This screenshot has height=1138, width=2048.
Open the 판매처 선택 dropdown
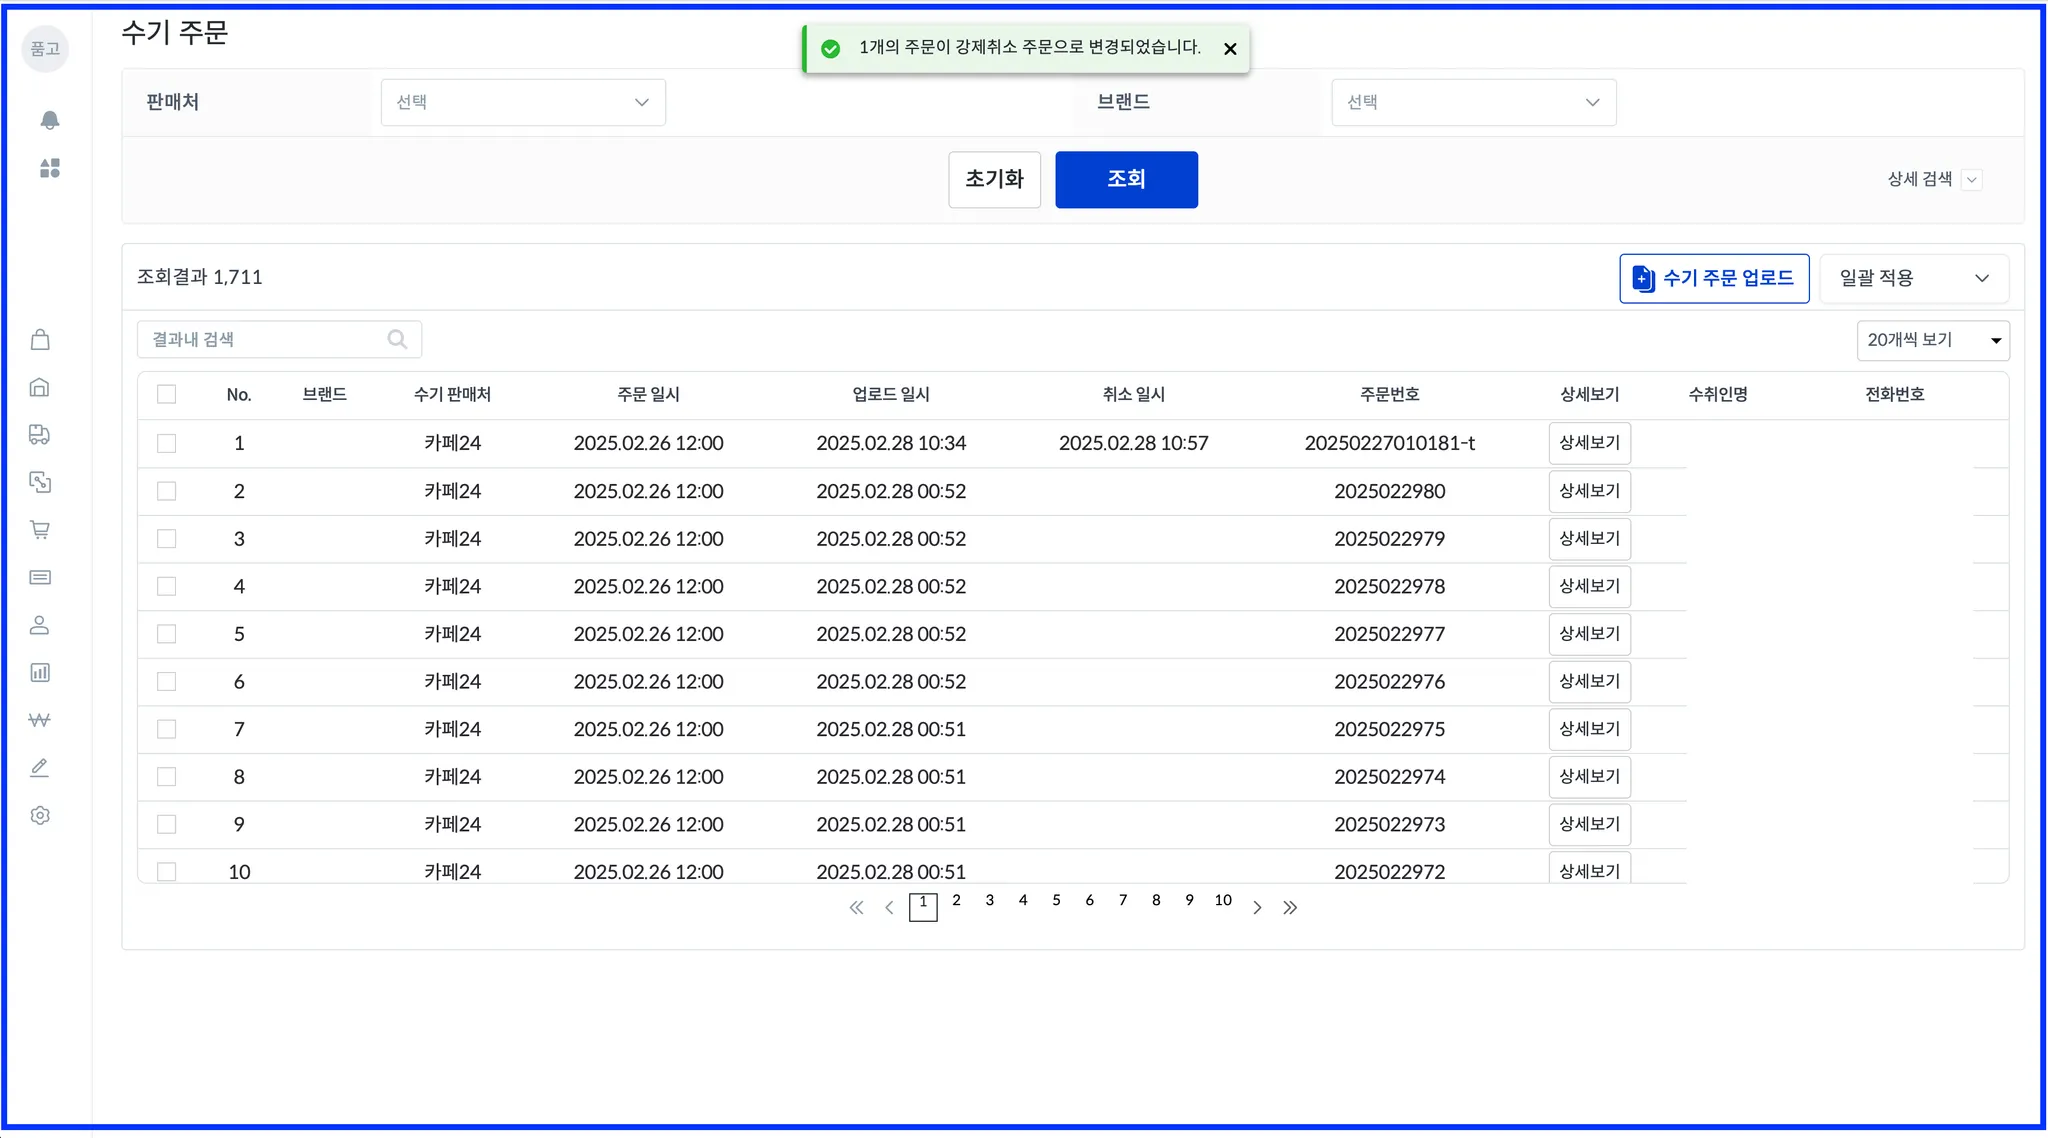pos(523,102)
